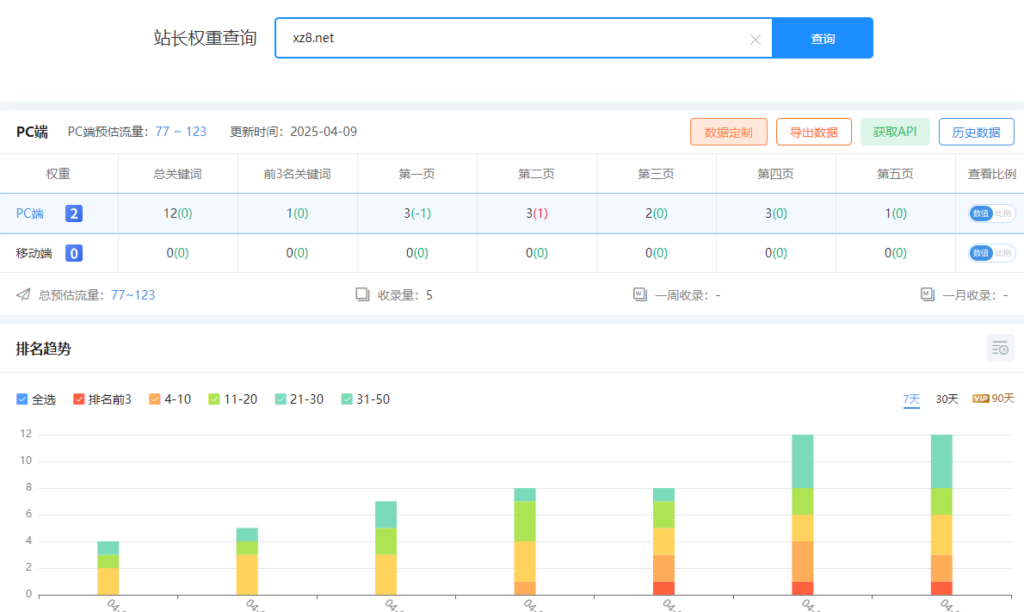
Task: Click PC端 第一页 cell 3(-1)
Action: [417, 214]
